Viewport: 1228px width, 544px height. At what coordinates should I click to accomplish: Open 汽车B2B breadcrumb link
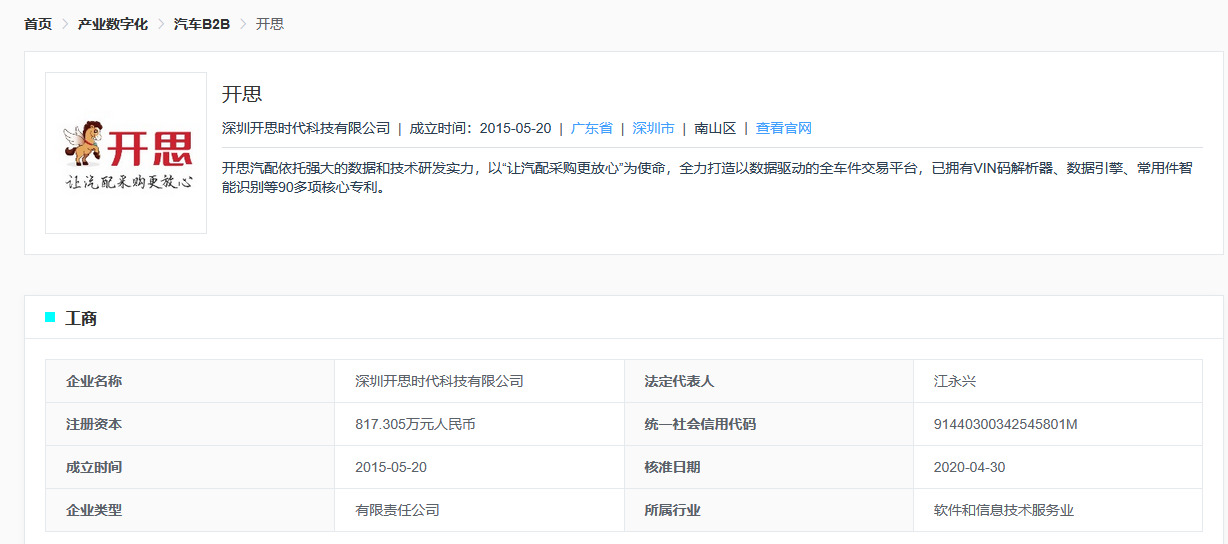pyautogui.click(x=202, y=23)
